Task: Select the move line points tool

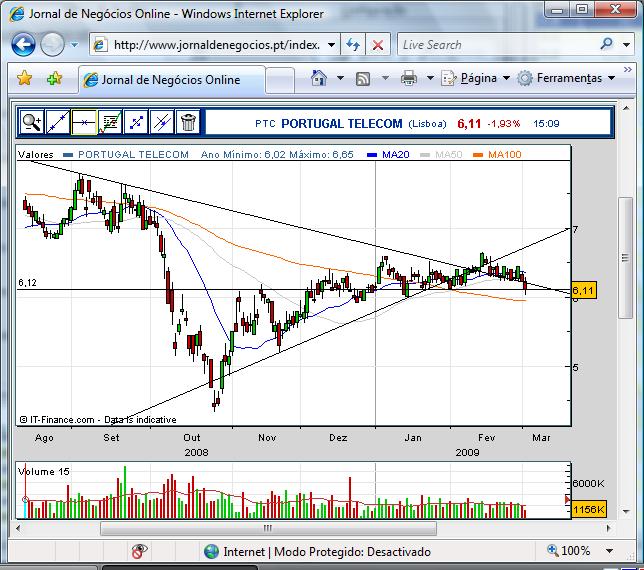Action: (136, 122)
